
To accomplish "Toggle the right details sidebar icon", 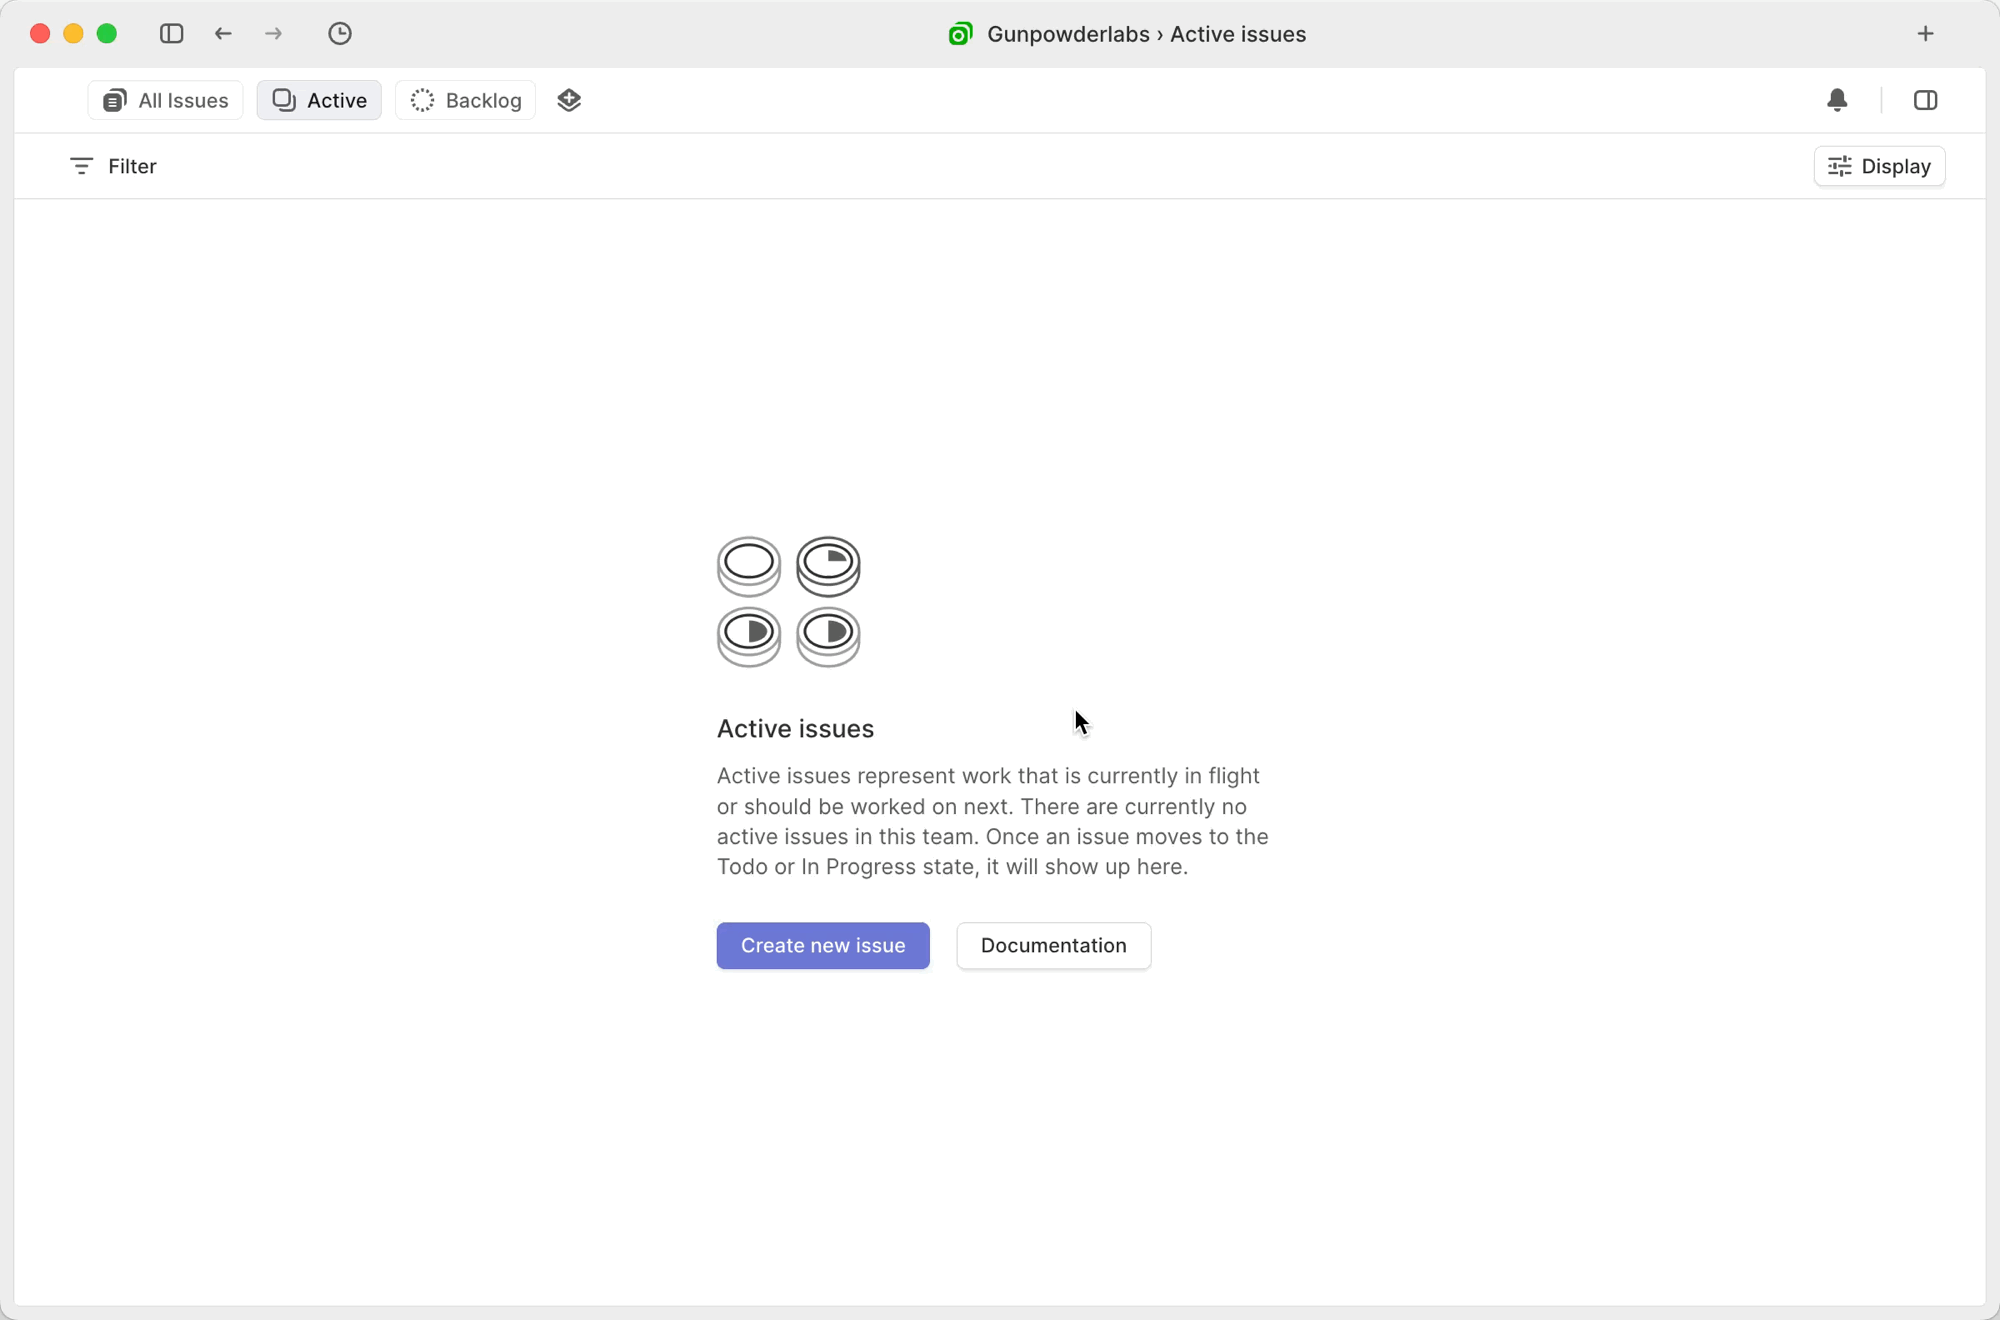I will click(1925, 100).
